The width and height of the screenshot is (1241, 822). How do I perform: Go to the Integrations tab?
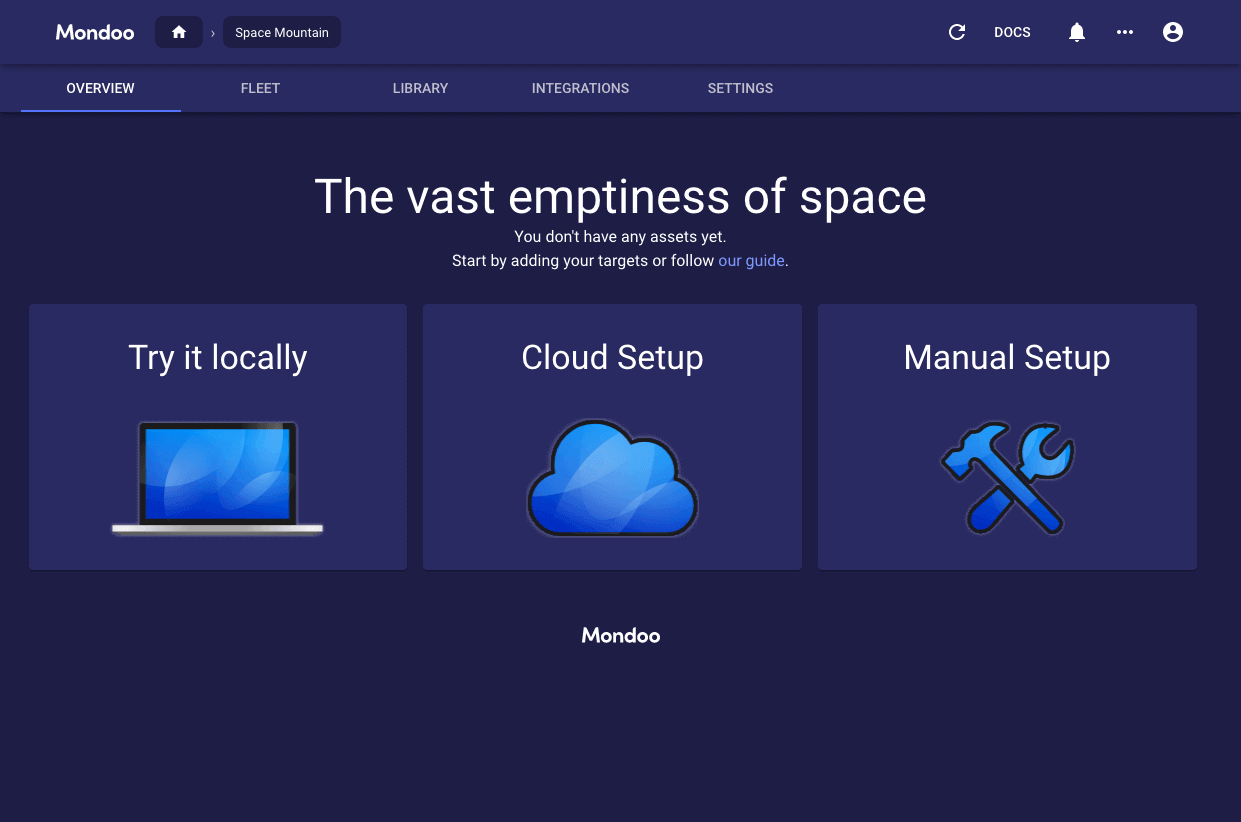(580, 88)
